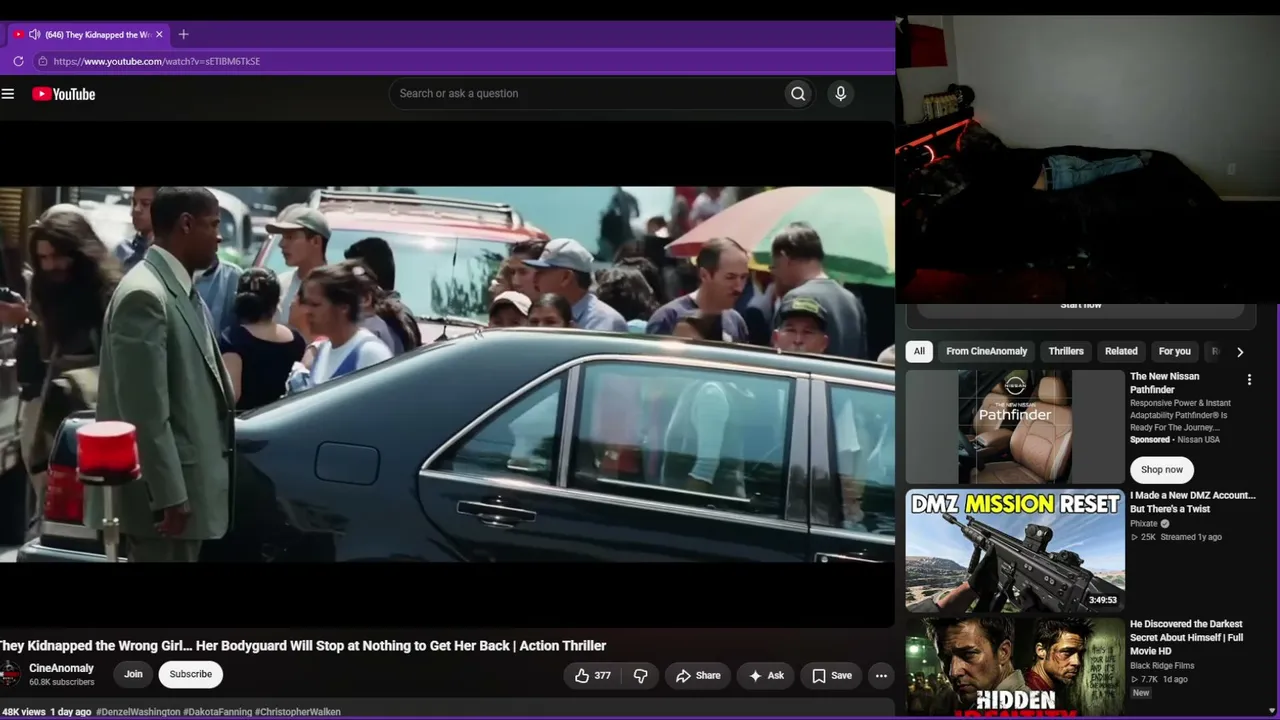Show more filter chips with the arrow
This screenshot has width=1280, height=720.
tap(1240, 352)
